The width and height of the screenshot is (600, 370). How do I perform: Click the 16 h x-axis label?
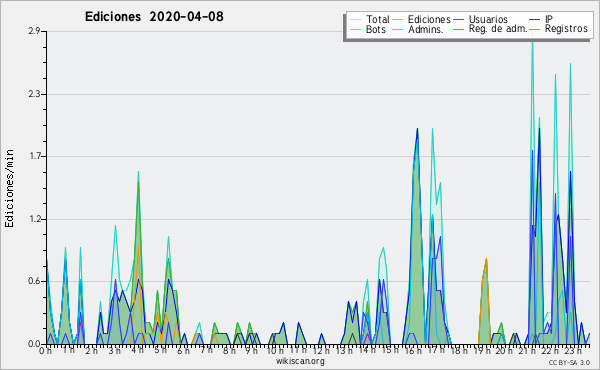coord(412,350)
